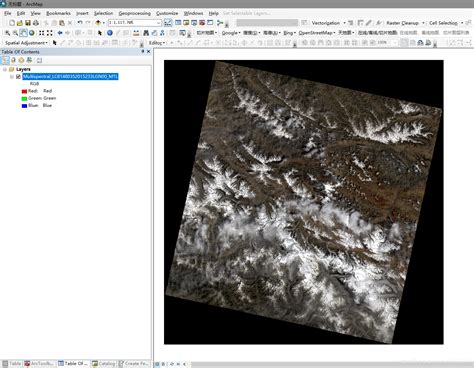Collapse the Multispectral layer legend
The width and height of the screenshot is (474, 368).
pos(12,77)
